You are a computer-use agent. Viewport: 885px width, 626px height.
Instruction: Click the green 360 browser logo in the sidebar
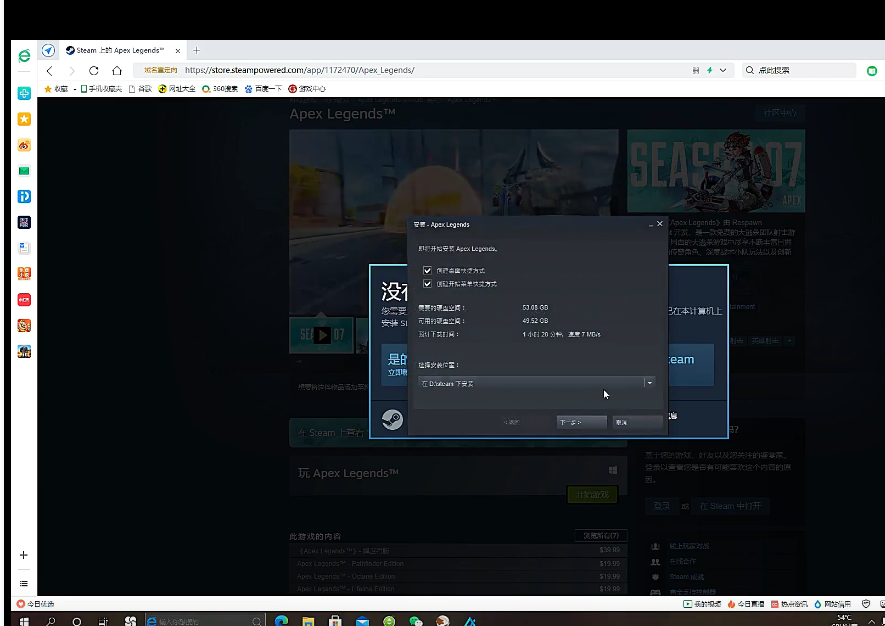[x=24, y=56]
